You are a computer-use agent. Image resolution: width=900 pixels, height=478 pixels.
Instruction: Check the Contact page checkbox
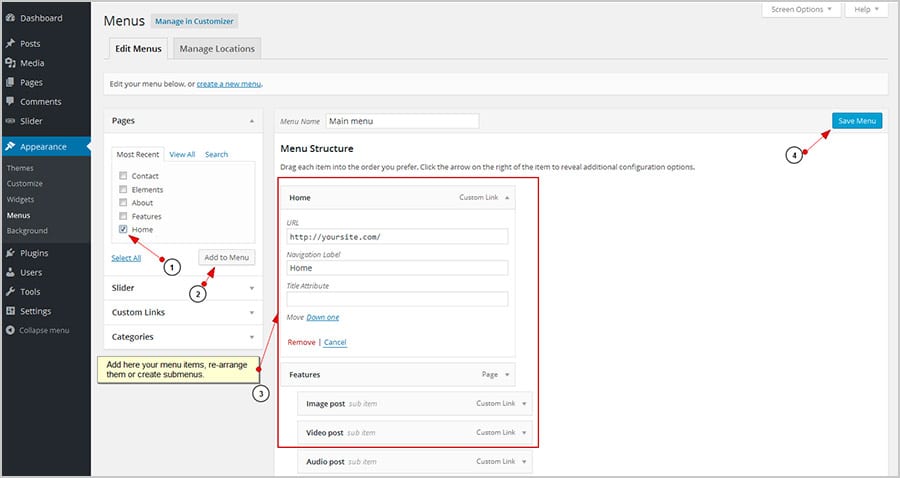(x=123, y=176)
